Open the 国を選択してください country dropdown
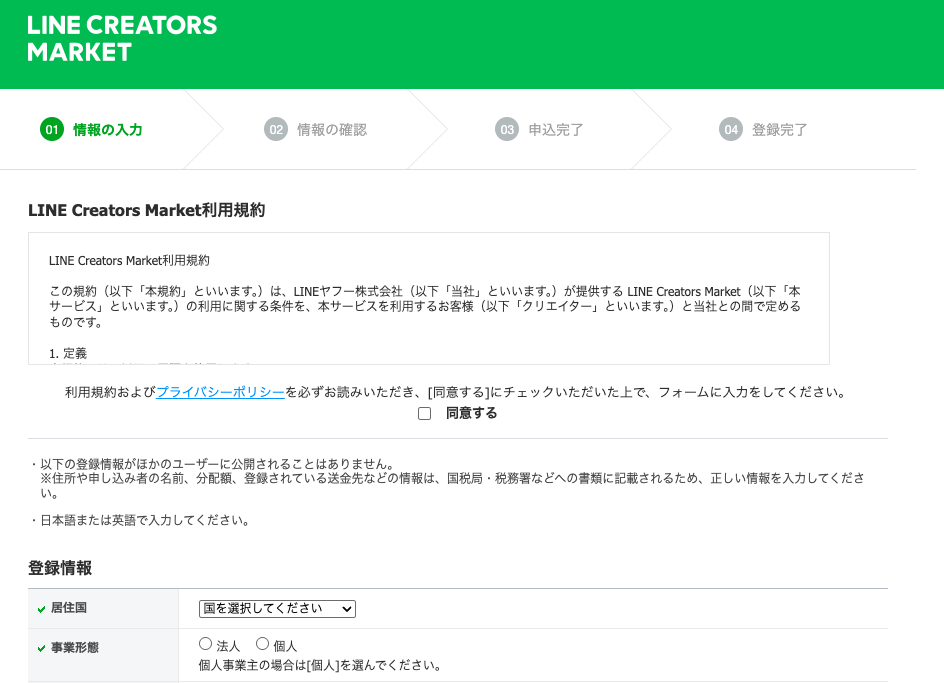Image resolution: width=944 pixels, height=683 pixels. click(x=277, y=608)
